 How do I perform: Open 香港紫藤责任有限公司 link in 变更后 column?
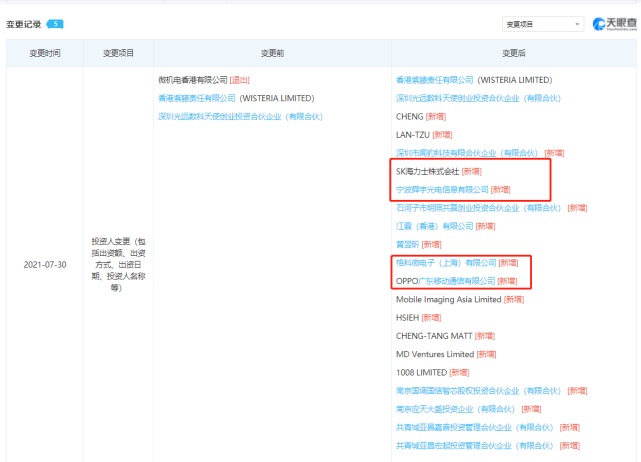[x=435, y=80]
